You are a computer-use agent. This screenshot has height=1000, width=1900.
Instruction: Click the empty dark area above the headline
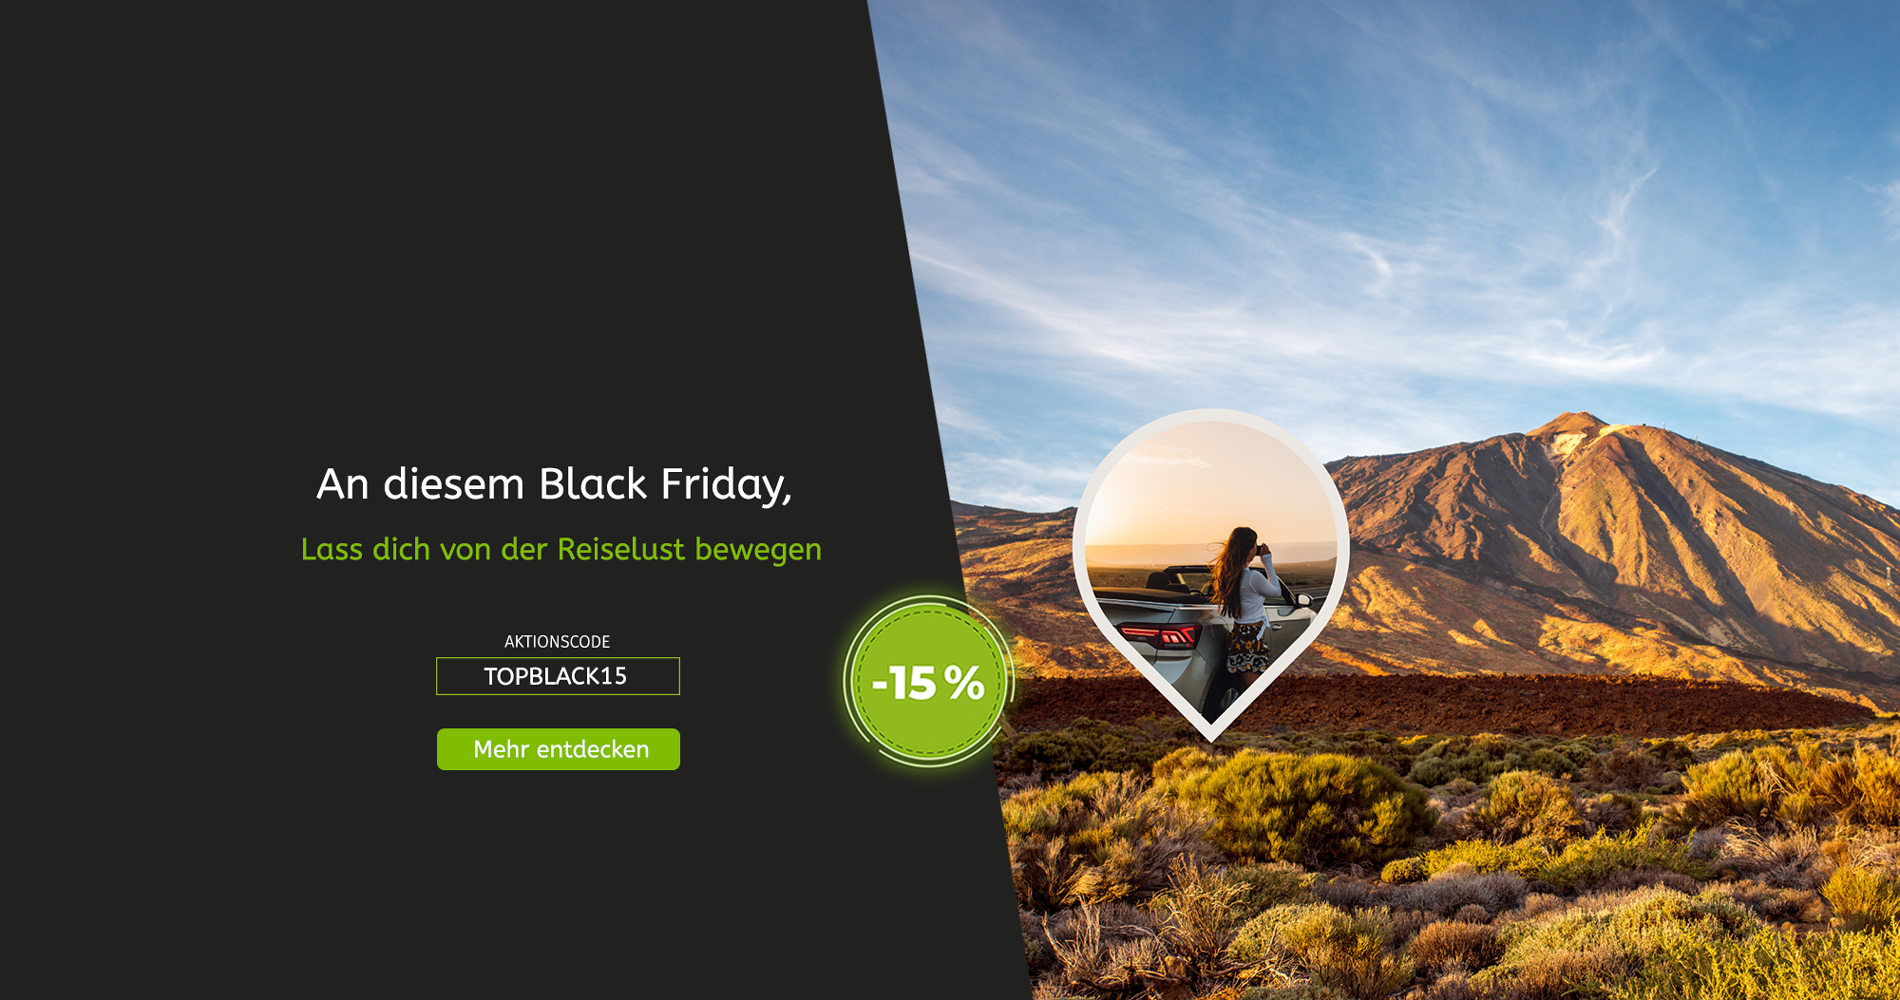[x=450, y=220]
